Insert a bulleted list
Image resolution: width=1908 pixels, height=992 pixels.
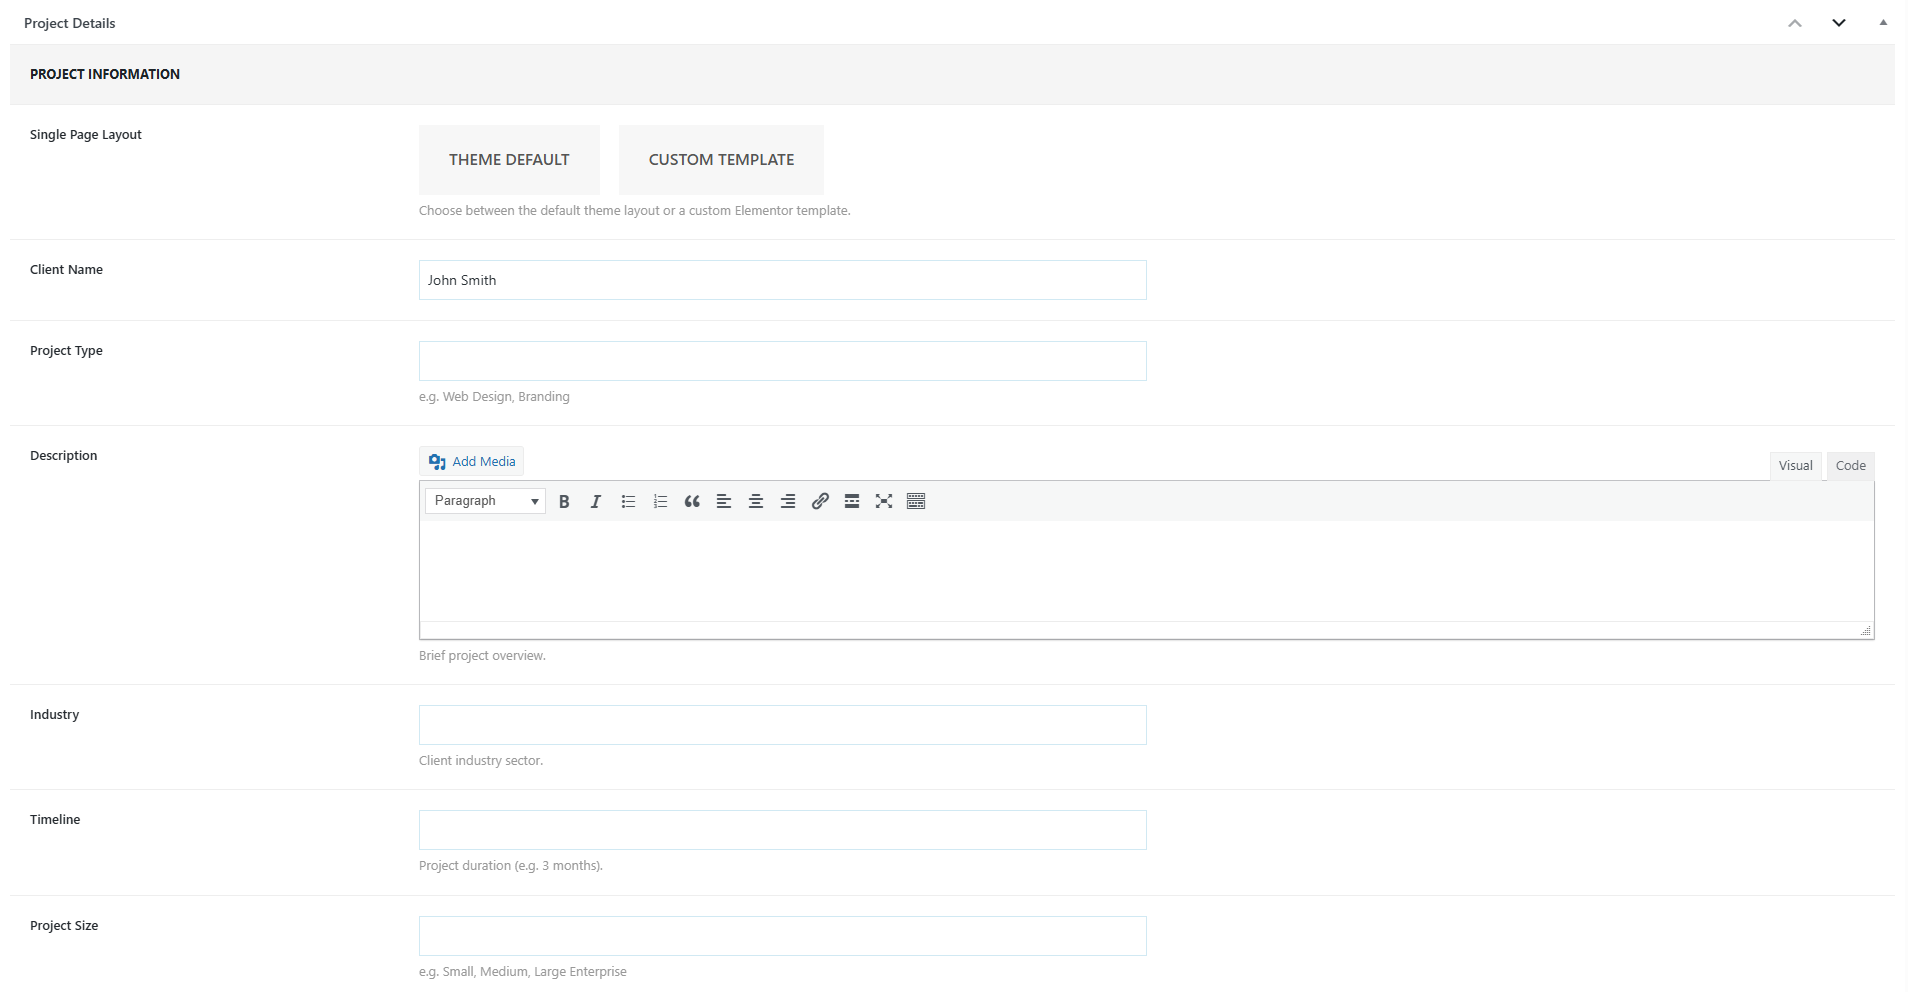tap(628, 502)
